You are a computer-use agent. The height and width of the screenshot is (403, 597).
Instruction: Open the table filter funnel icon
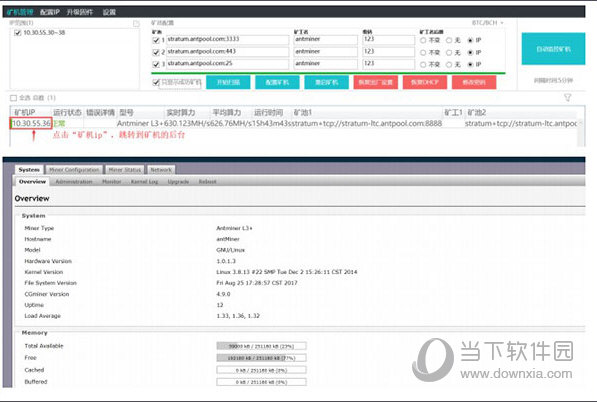click(567, 98)
